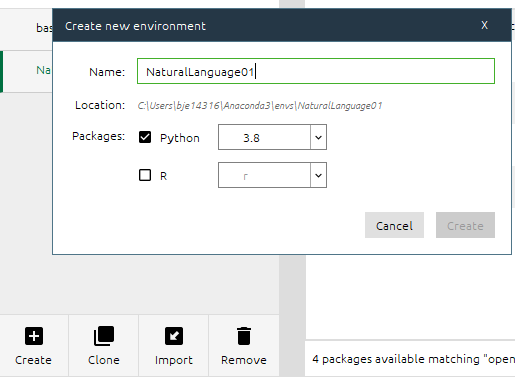This screenshot has width=515, height=384.
Task: Uncheck the Python package checkbox
Action: point(145,137)
